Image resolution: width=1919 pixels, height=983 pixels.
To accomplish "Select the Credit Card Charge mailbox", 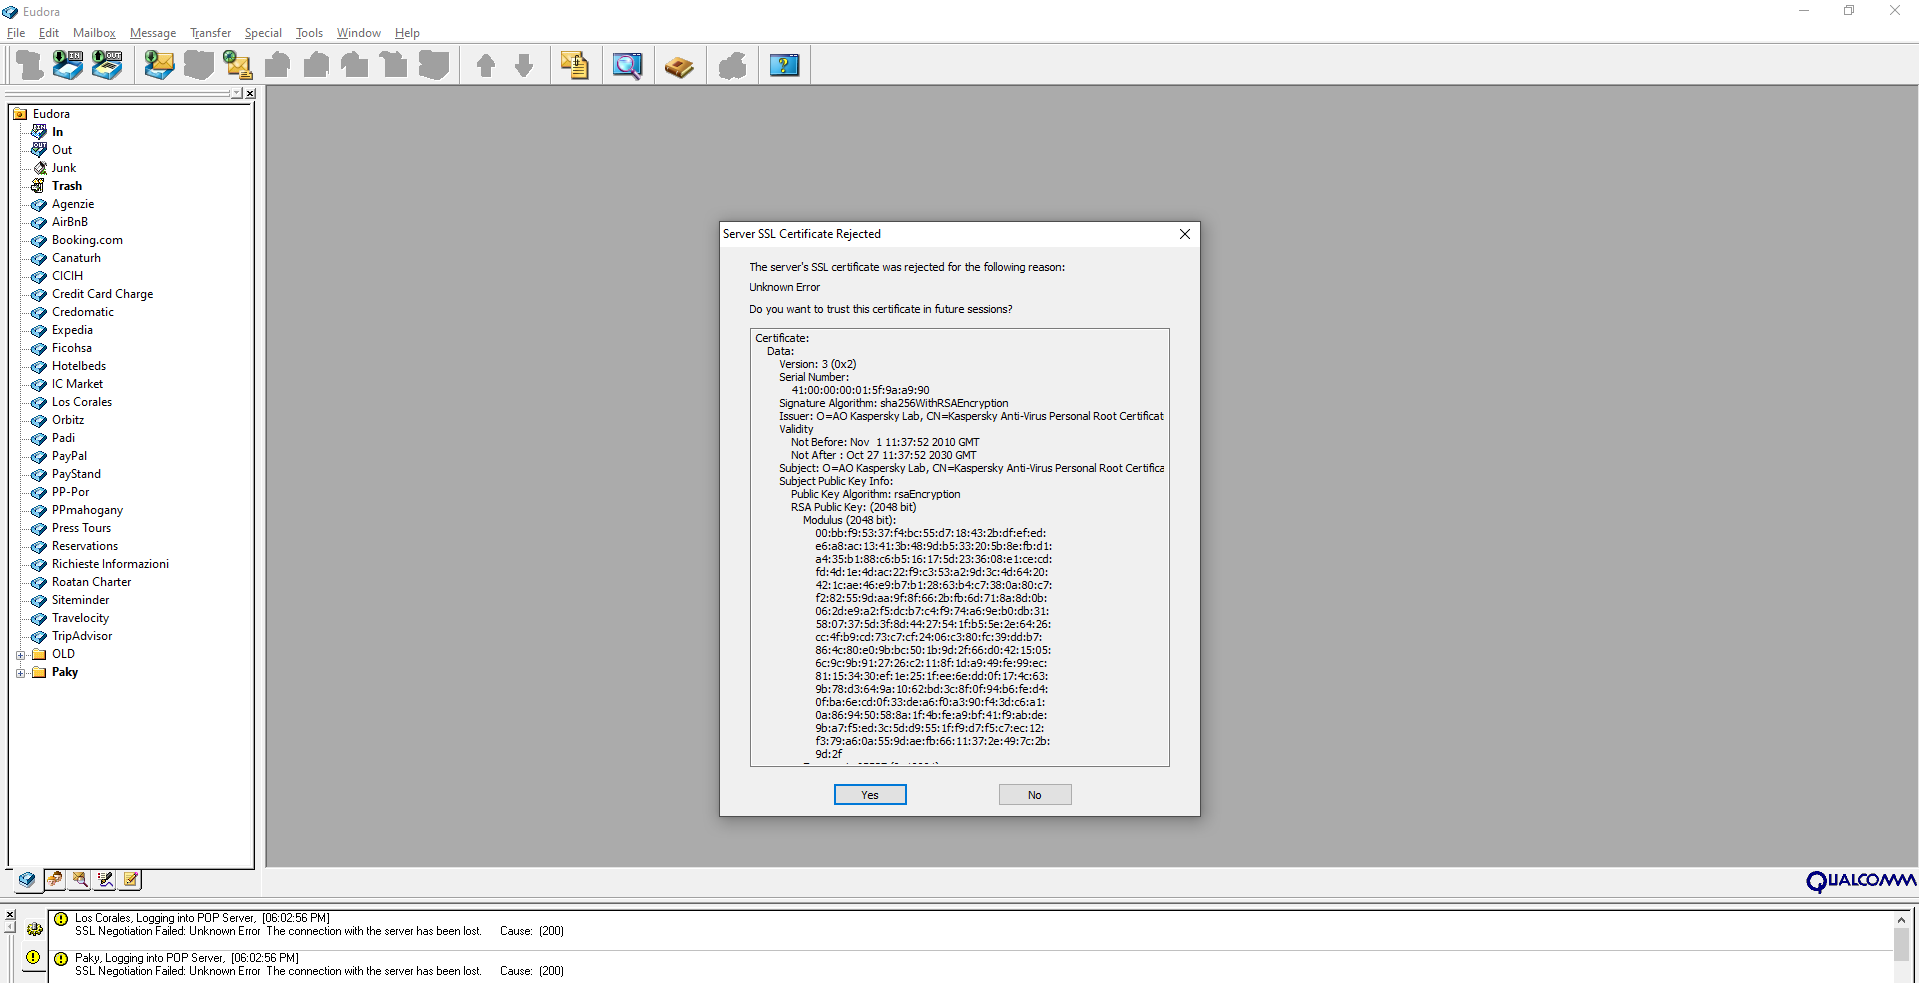I will coord(102,294).
